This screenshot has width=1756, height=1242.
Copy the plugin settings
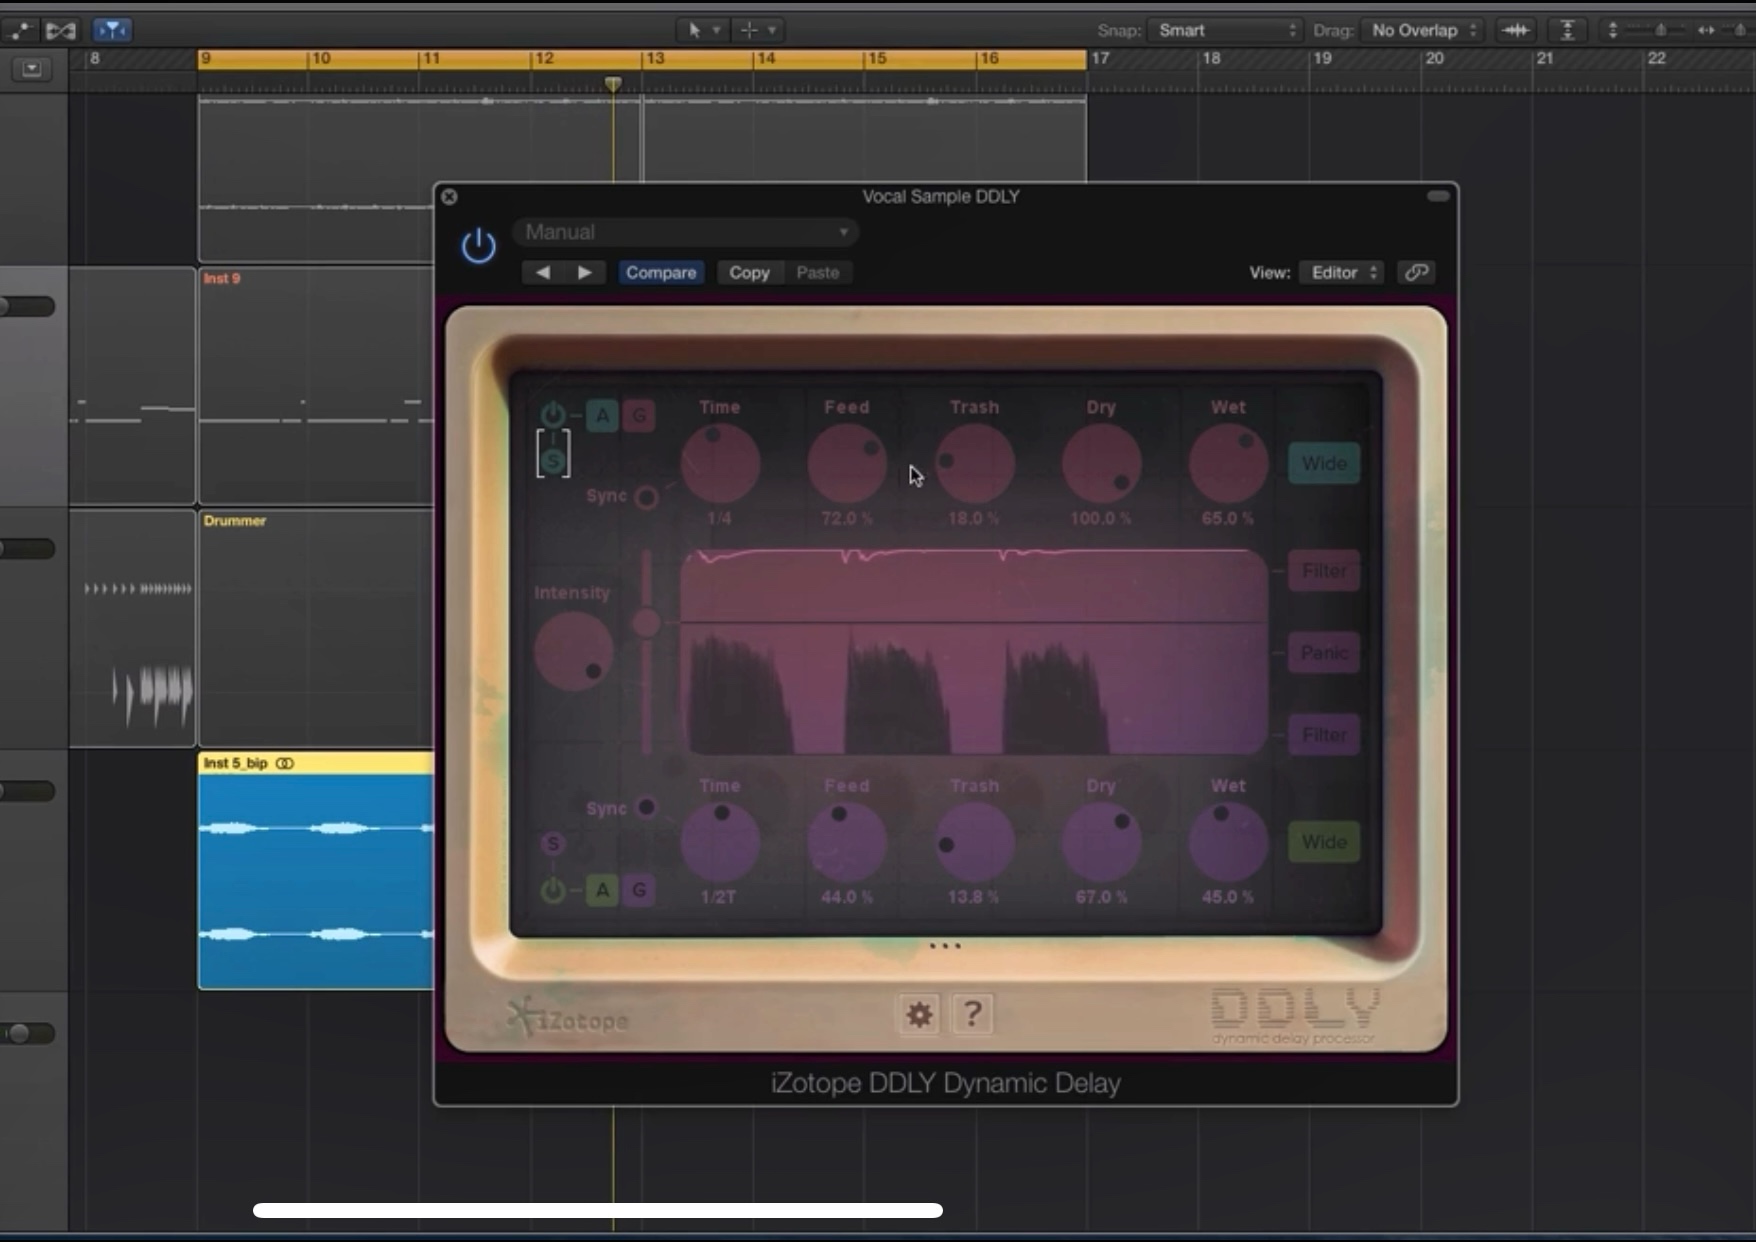(x=749, y=272)
